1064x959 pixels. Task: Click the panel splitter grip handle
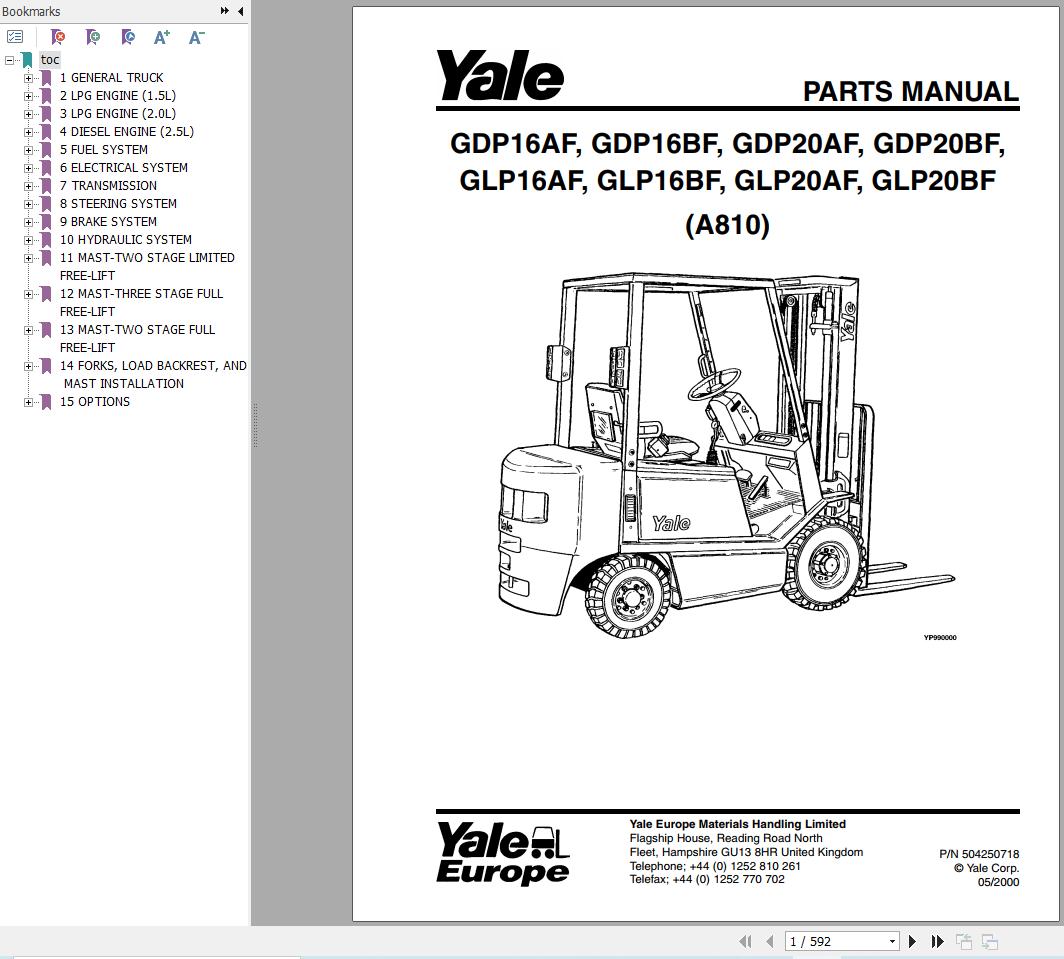tap(255, 426)
